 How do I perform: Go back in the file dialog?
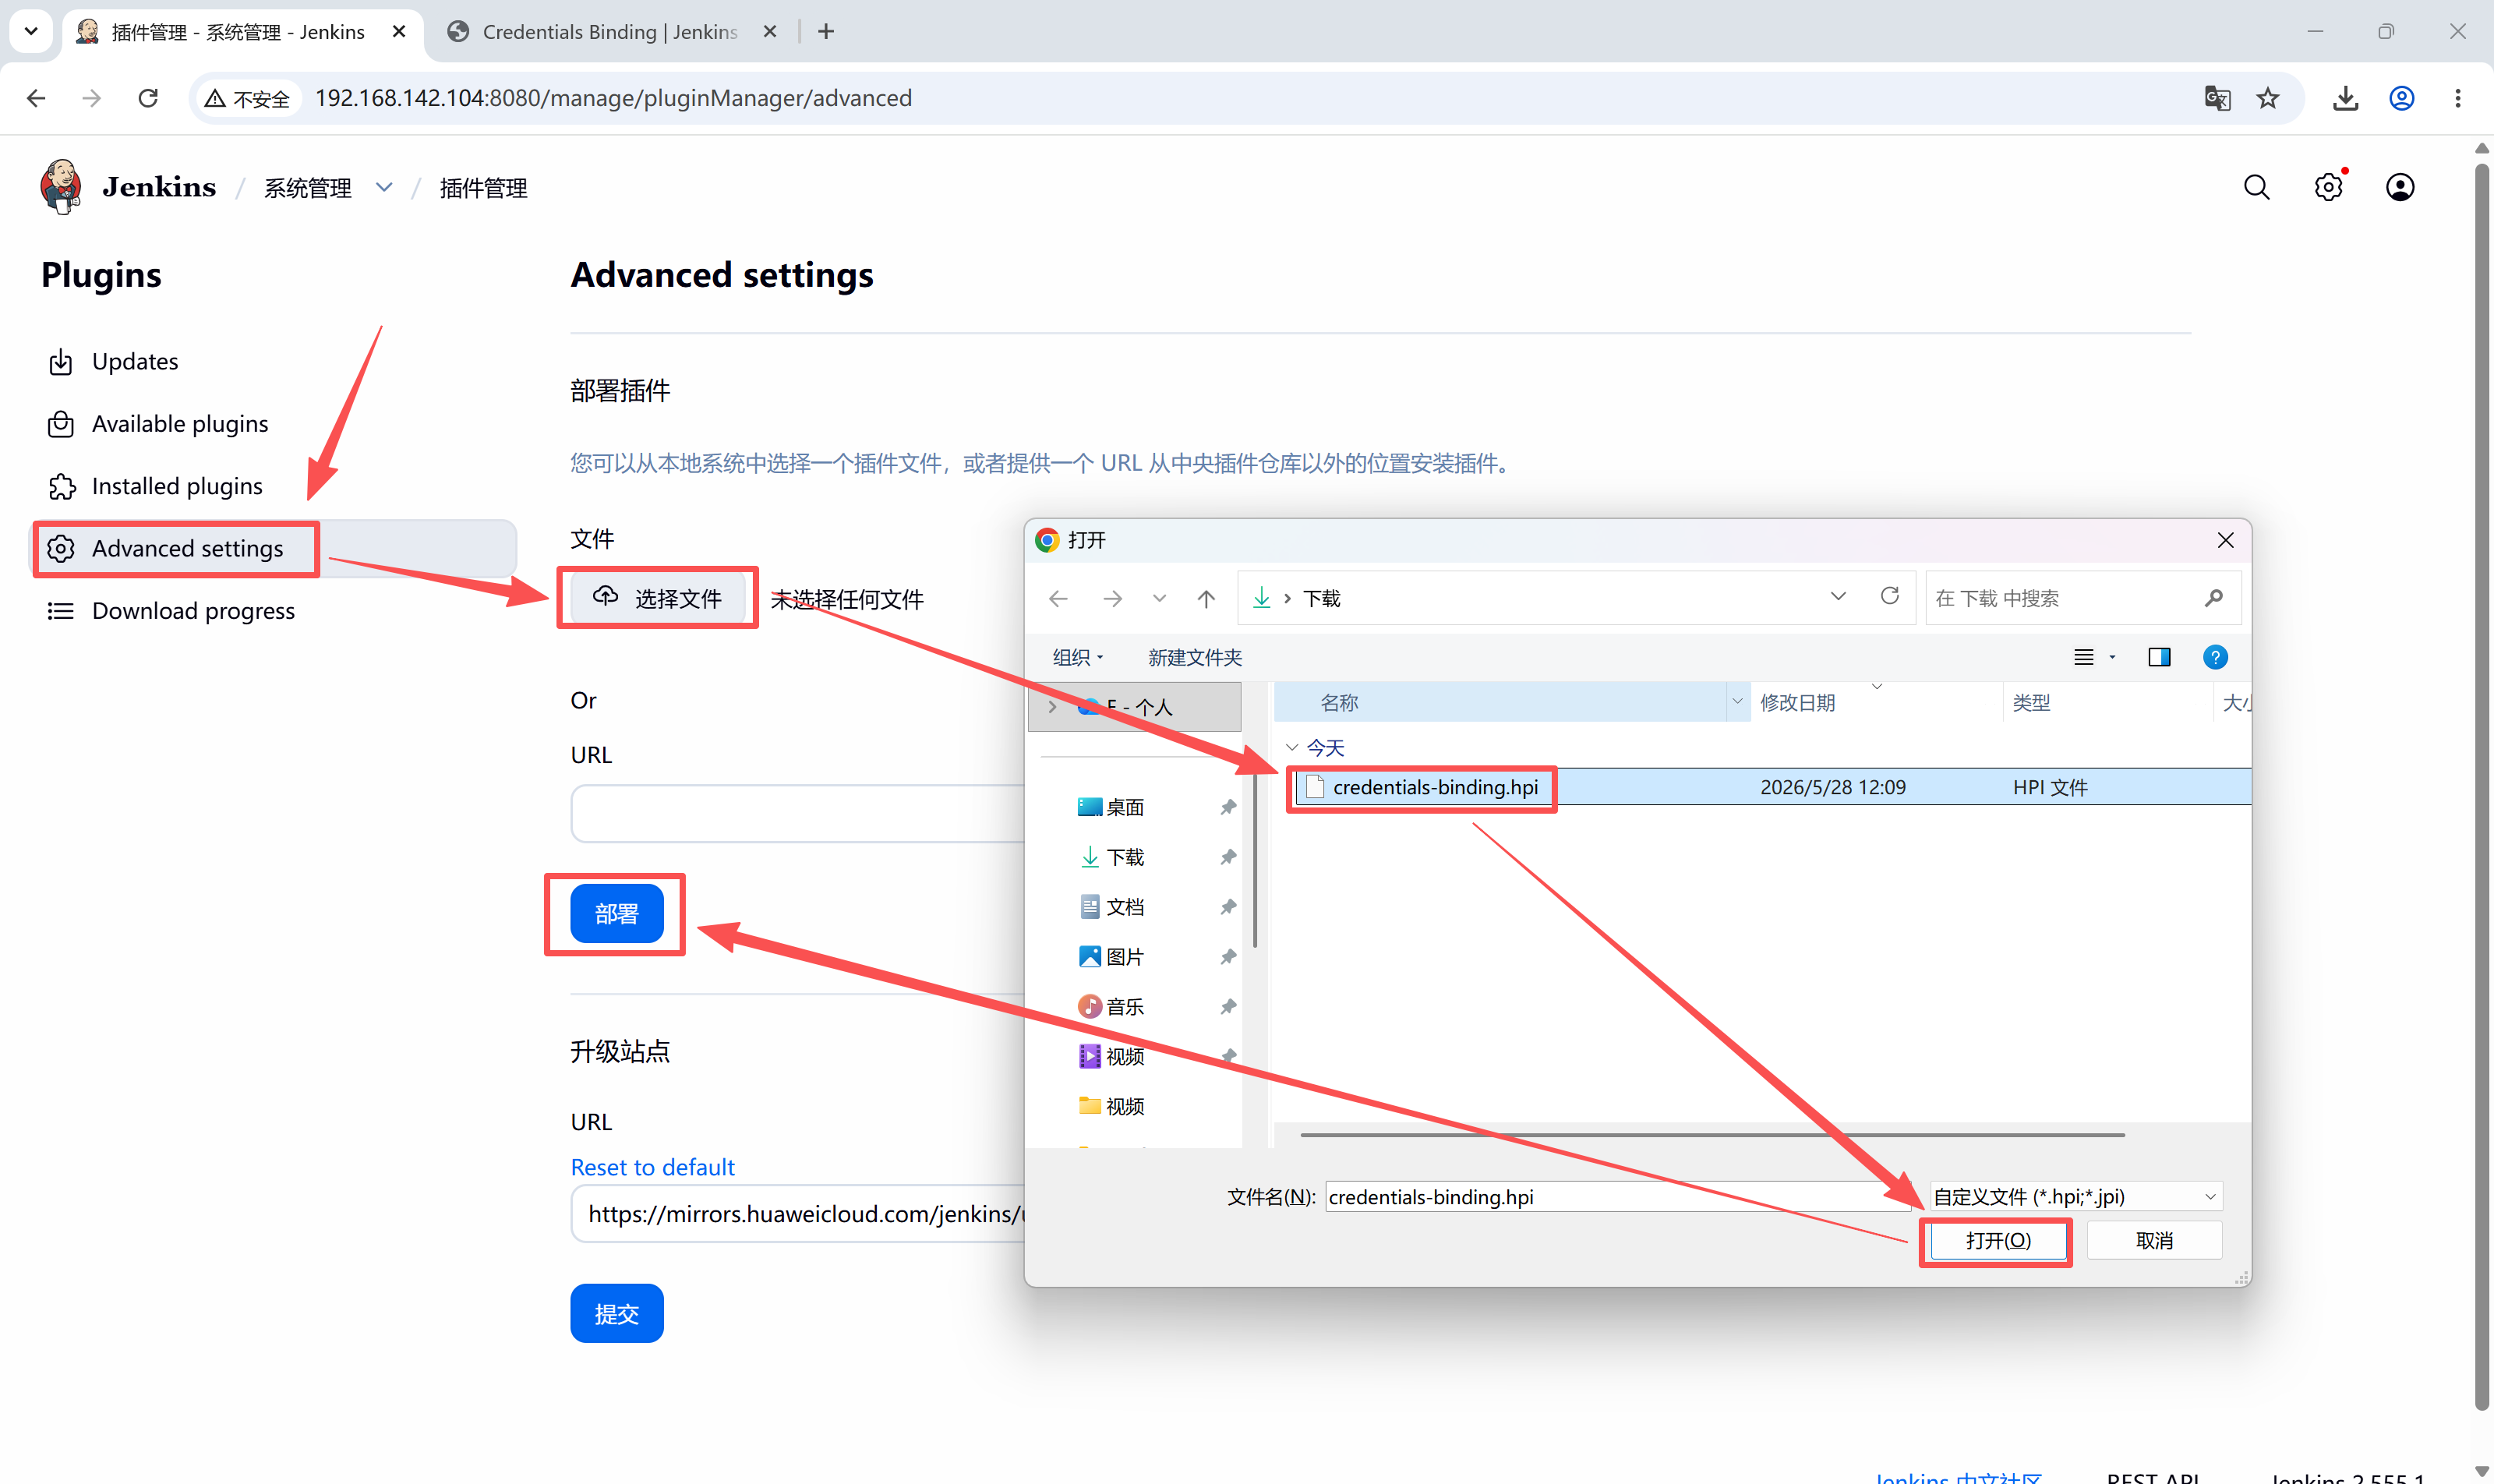(x=1058, y=598)
